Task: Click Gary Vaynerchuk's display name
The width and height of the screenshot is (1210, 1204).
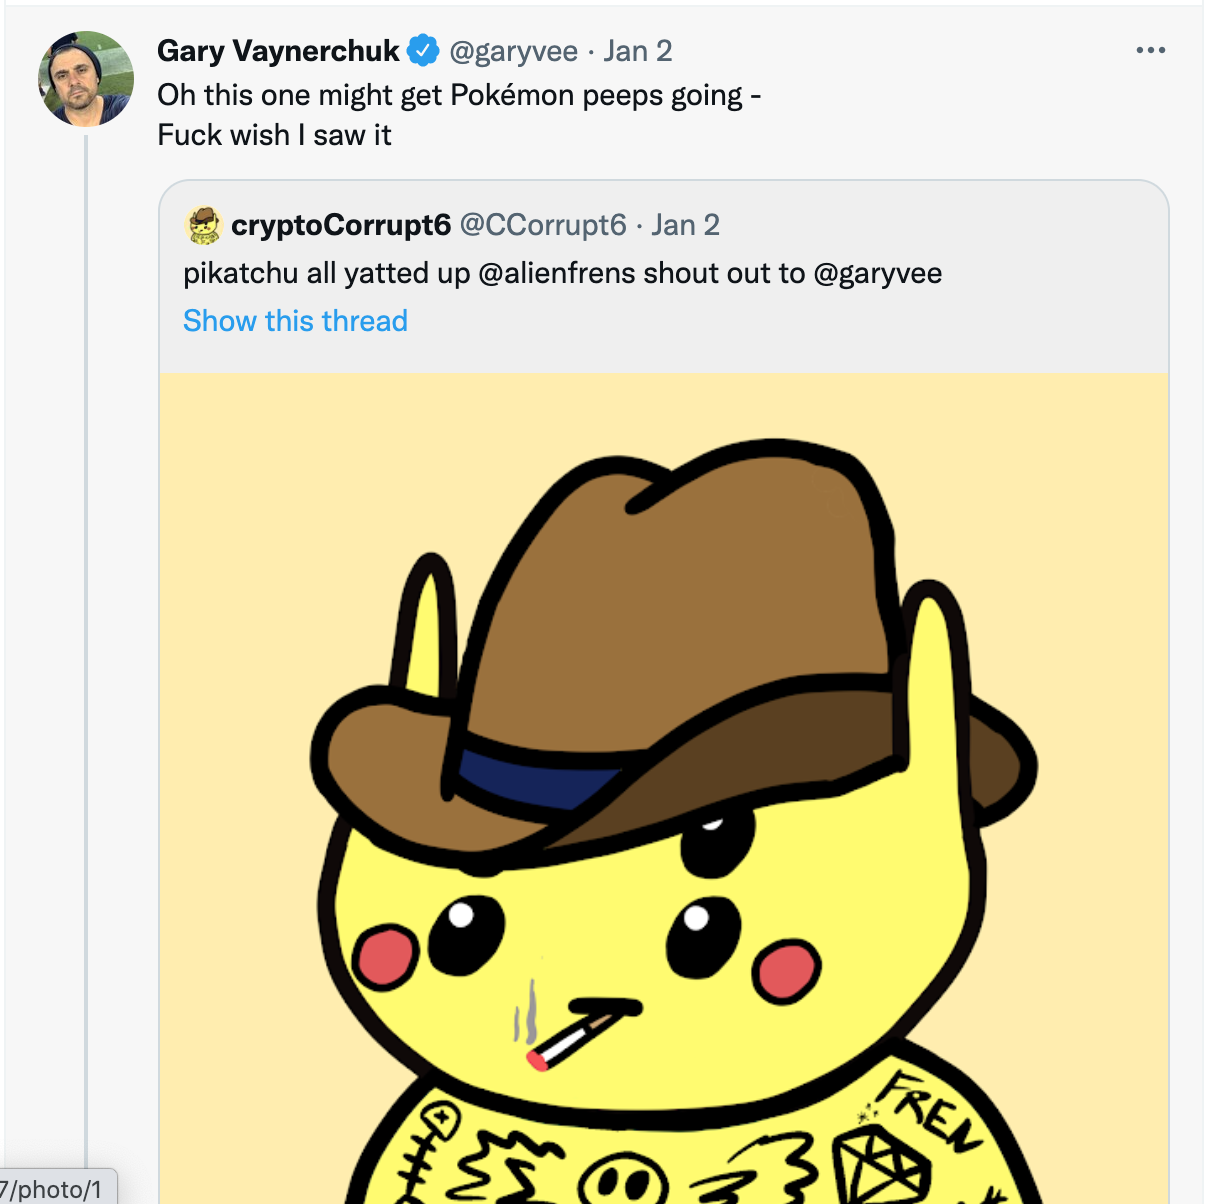Action: tap(278, 50)
